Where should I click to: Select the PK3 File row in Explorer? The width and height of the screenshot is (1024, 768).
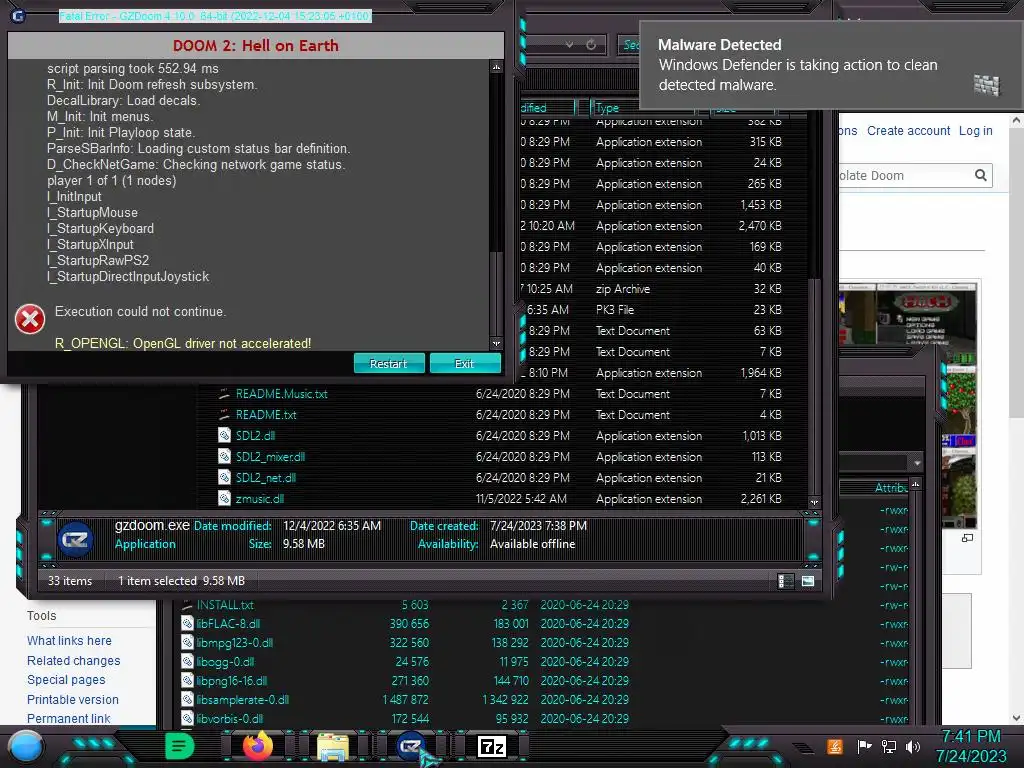point(653,310)
